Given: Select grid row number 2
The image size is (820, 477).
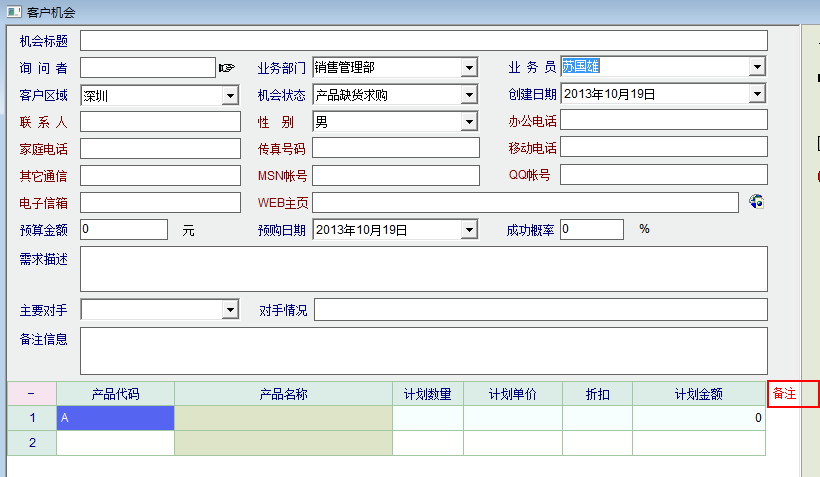Looking at the screenshot, I should [31, 442].
